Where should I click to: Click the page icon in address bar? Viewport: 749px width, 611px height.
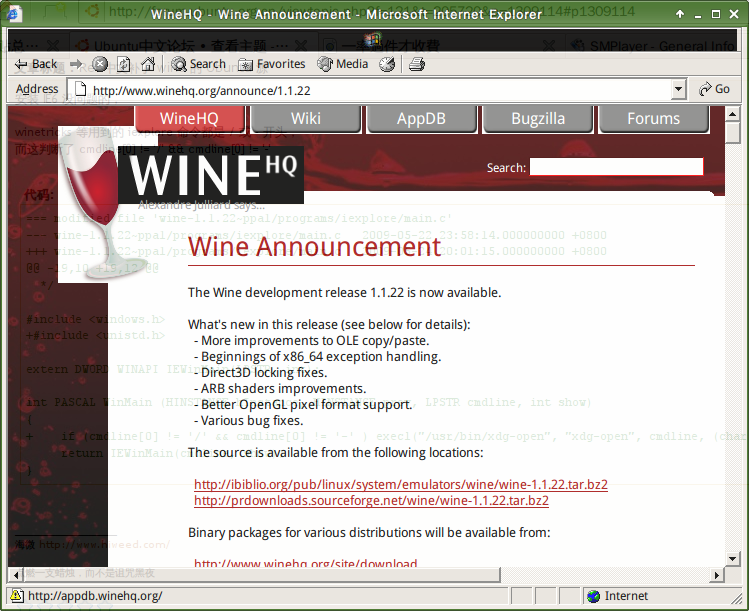[x=81, y=89]
